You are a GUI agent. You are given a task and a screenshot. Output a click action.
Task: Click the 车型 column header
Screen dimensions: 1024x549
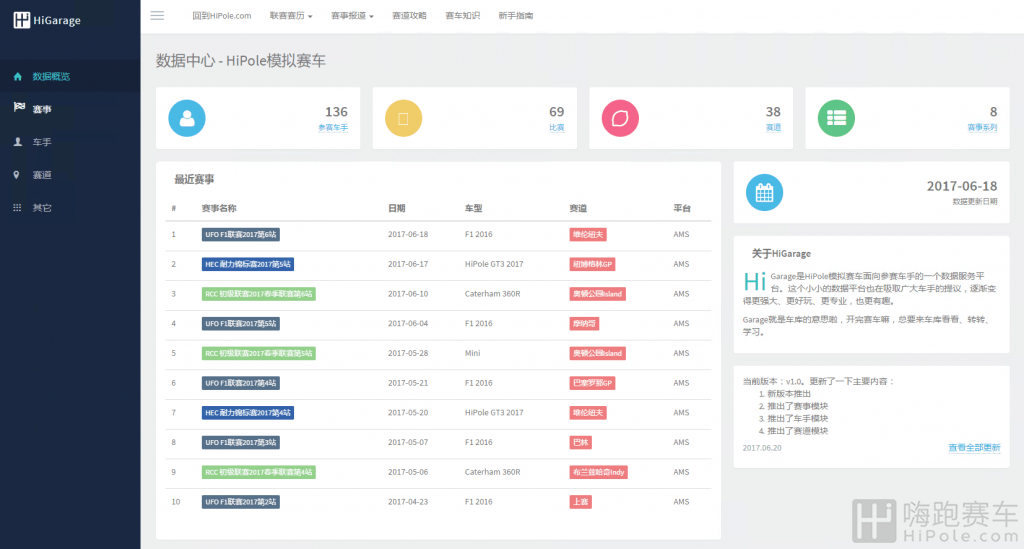coord(473,208)
